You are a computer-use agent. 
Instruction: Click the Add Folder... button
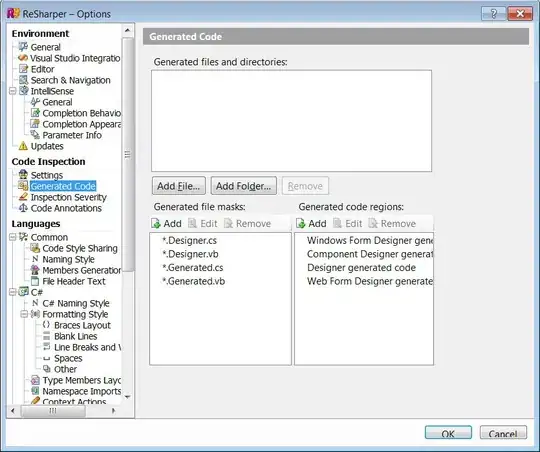click(x=243, y=186)
